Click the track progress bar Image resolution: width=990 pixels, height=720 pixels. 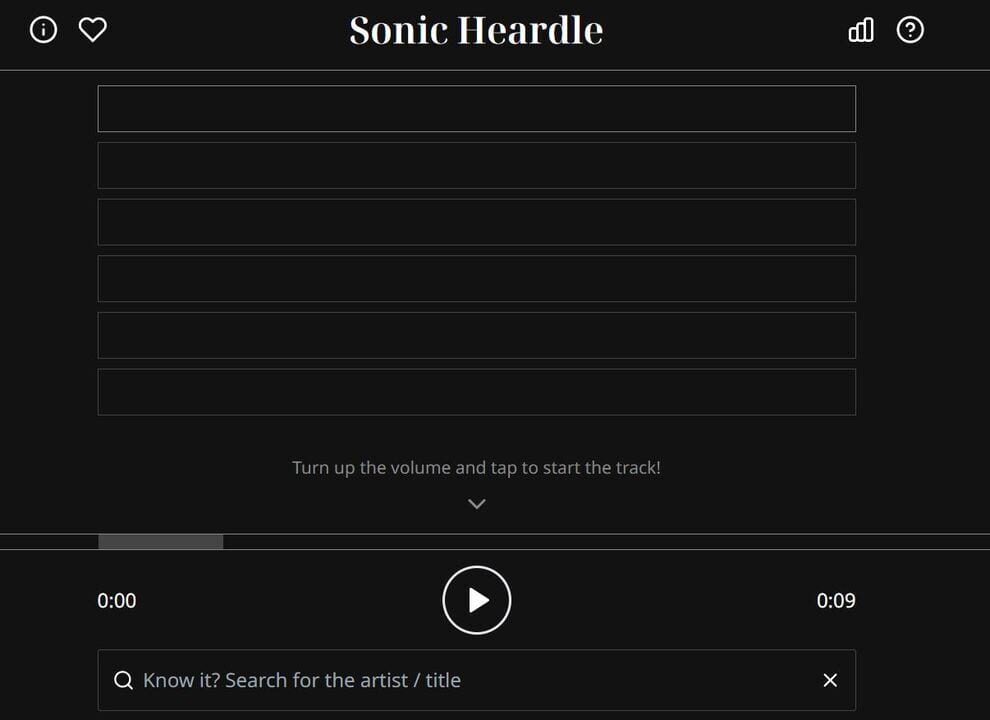476,541
